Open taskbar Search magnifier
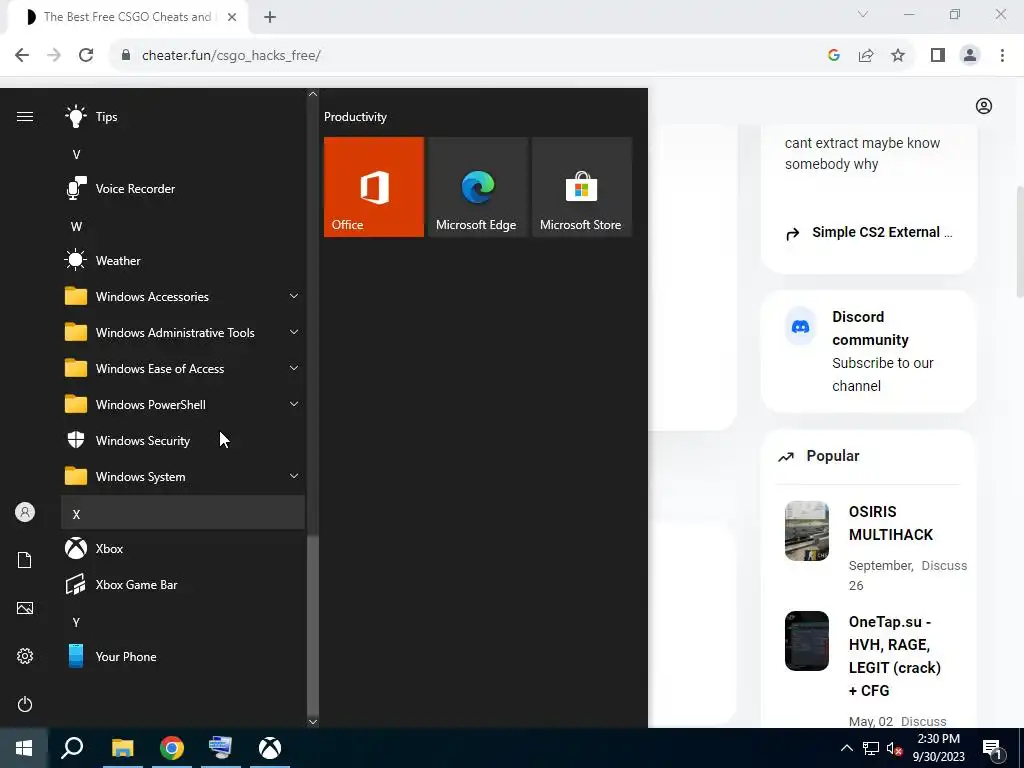This screenshot has height=768, width=1024. pyautogui.click(x=72, y=748)
